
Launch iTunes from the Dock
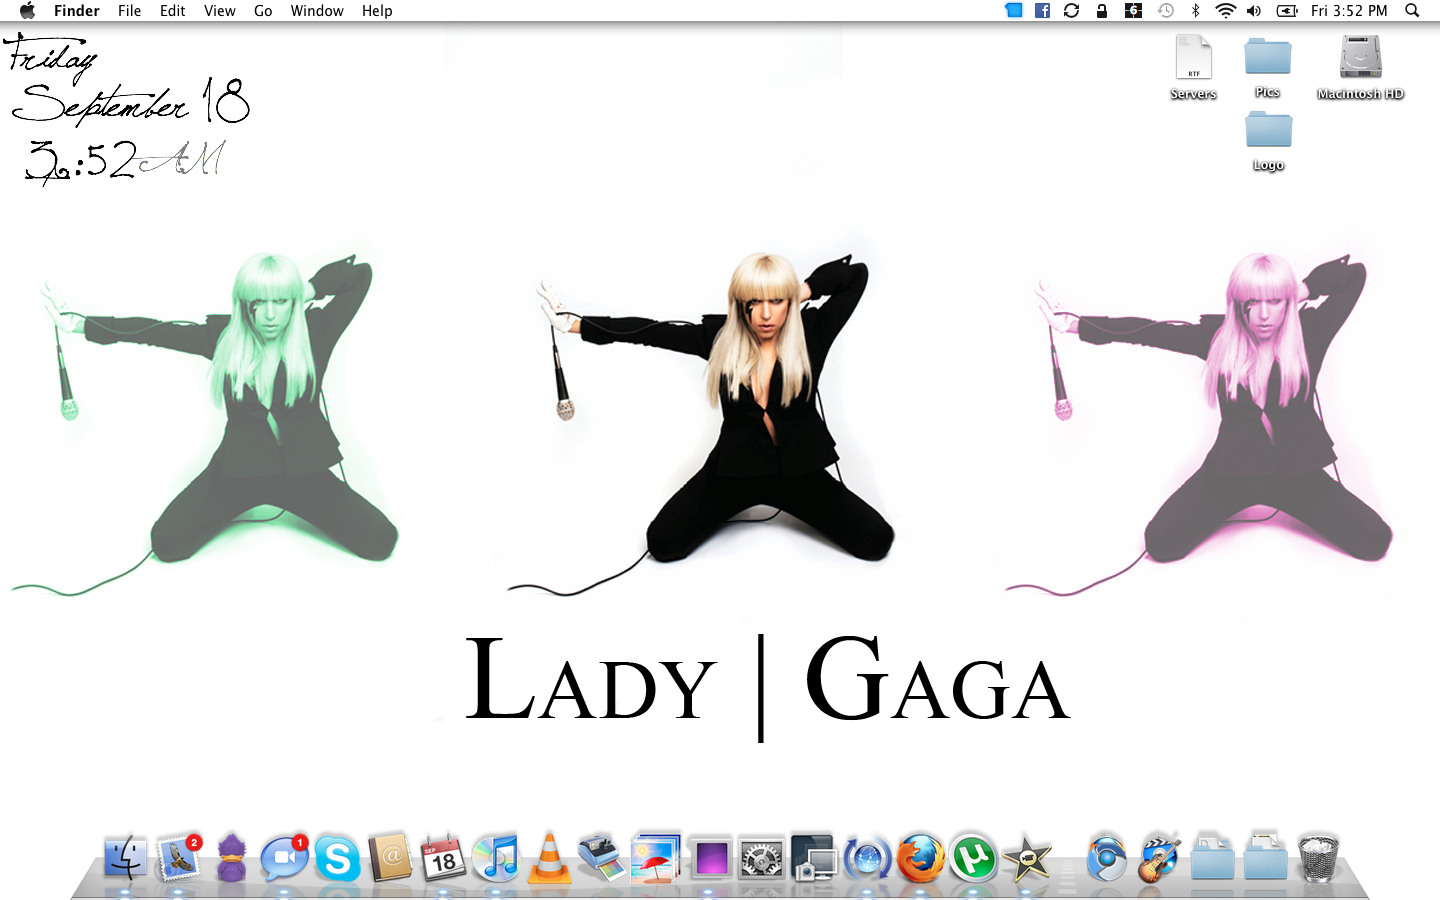pos(496,858)
